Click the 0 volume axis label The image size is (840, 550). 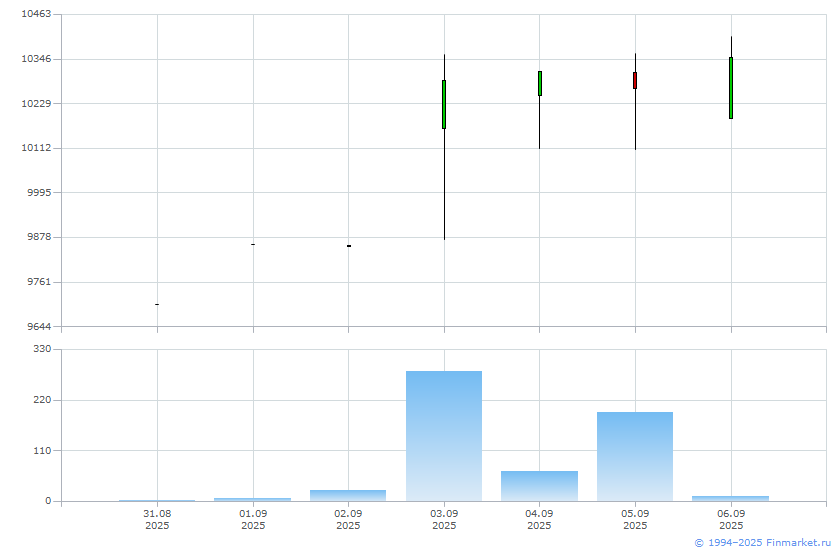coord(48,501)
